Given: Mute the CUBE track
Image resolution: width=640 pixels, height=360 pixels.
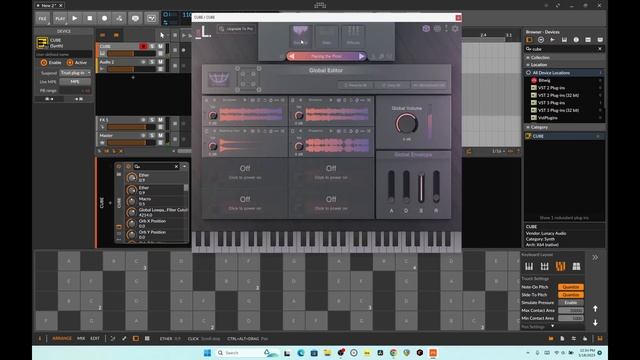Looking at the screenshot, I should (x=160, y=47).
